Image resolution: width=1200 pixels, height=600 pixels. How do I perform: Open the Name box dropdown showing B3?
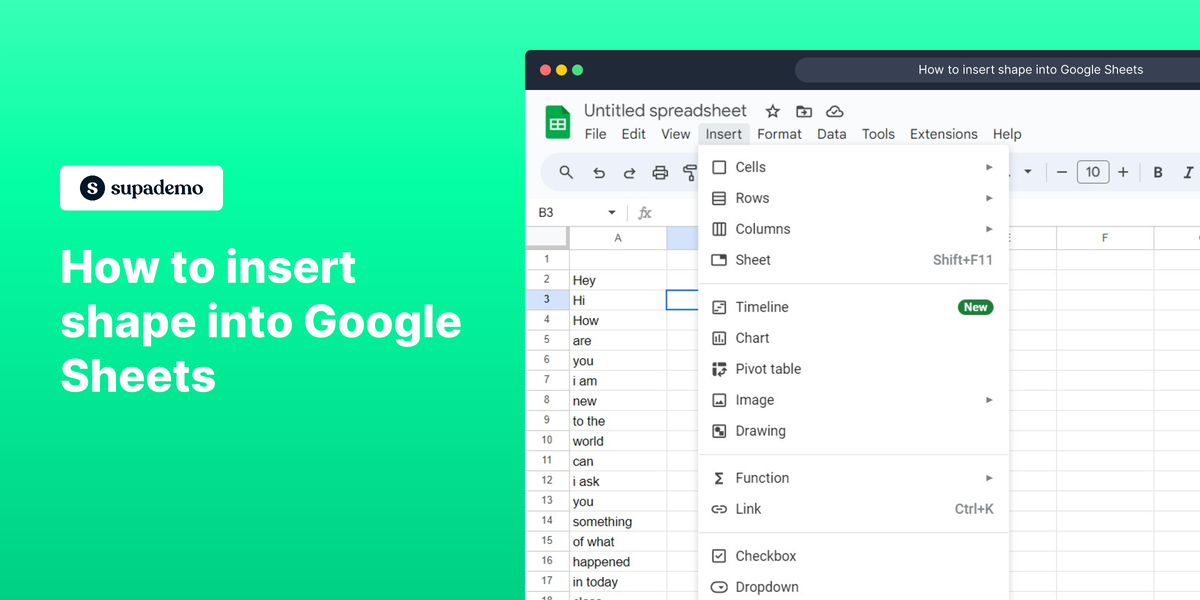tap(613, 212)
